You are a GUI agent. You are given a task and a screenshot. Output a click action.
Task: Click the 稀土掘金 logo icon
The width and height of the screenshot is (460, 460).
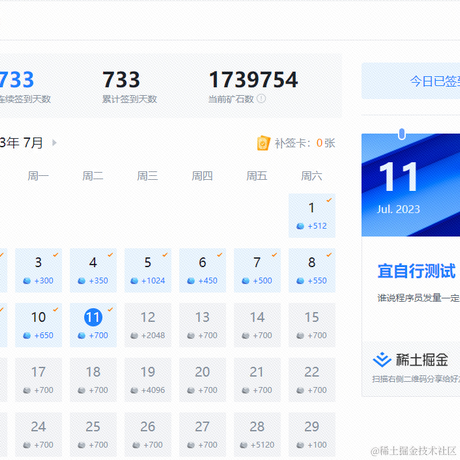point(382,360)
